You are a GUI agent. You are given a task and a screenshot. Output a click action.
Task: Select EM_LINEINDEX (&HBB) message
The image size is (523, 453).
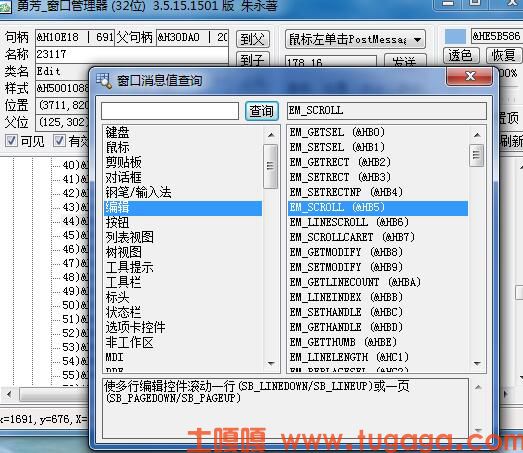378,297
